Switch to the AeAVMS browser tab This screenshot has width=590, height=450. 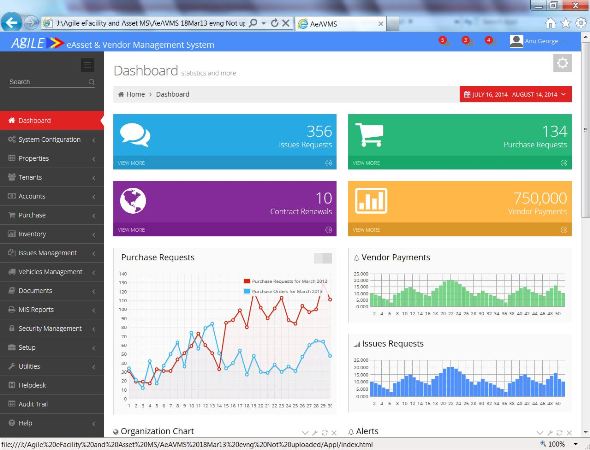click(x=341, y=24)
